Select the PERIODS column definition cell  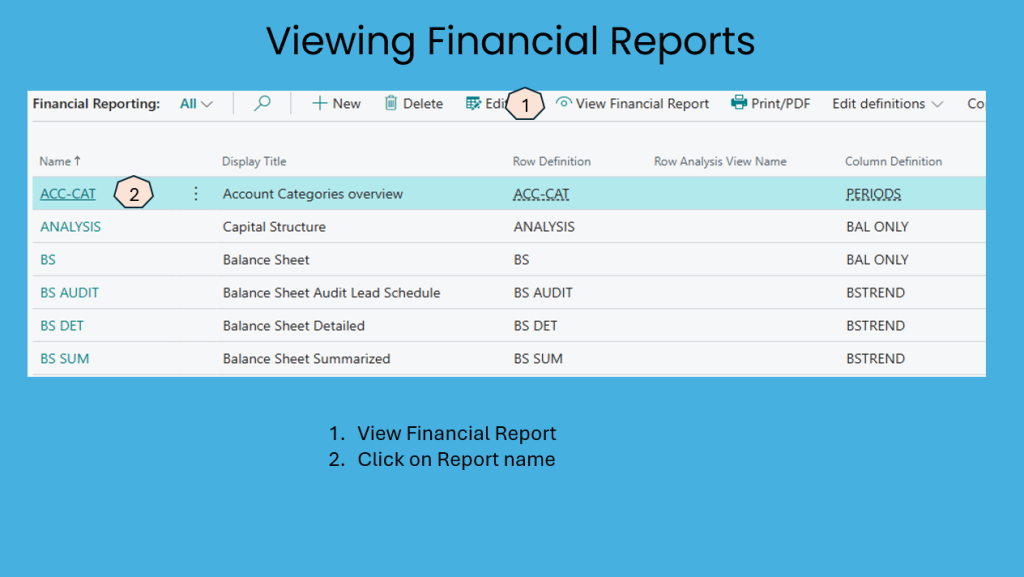pyautogui.click(x=873, y=194)
